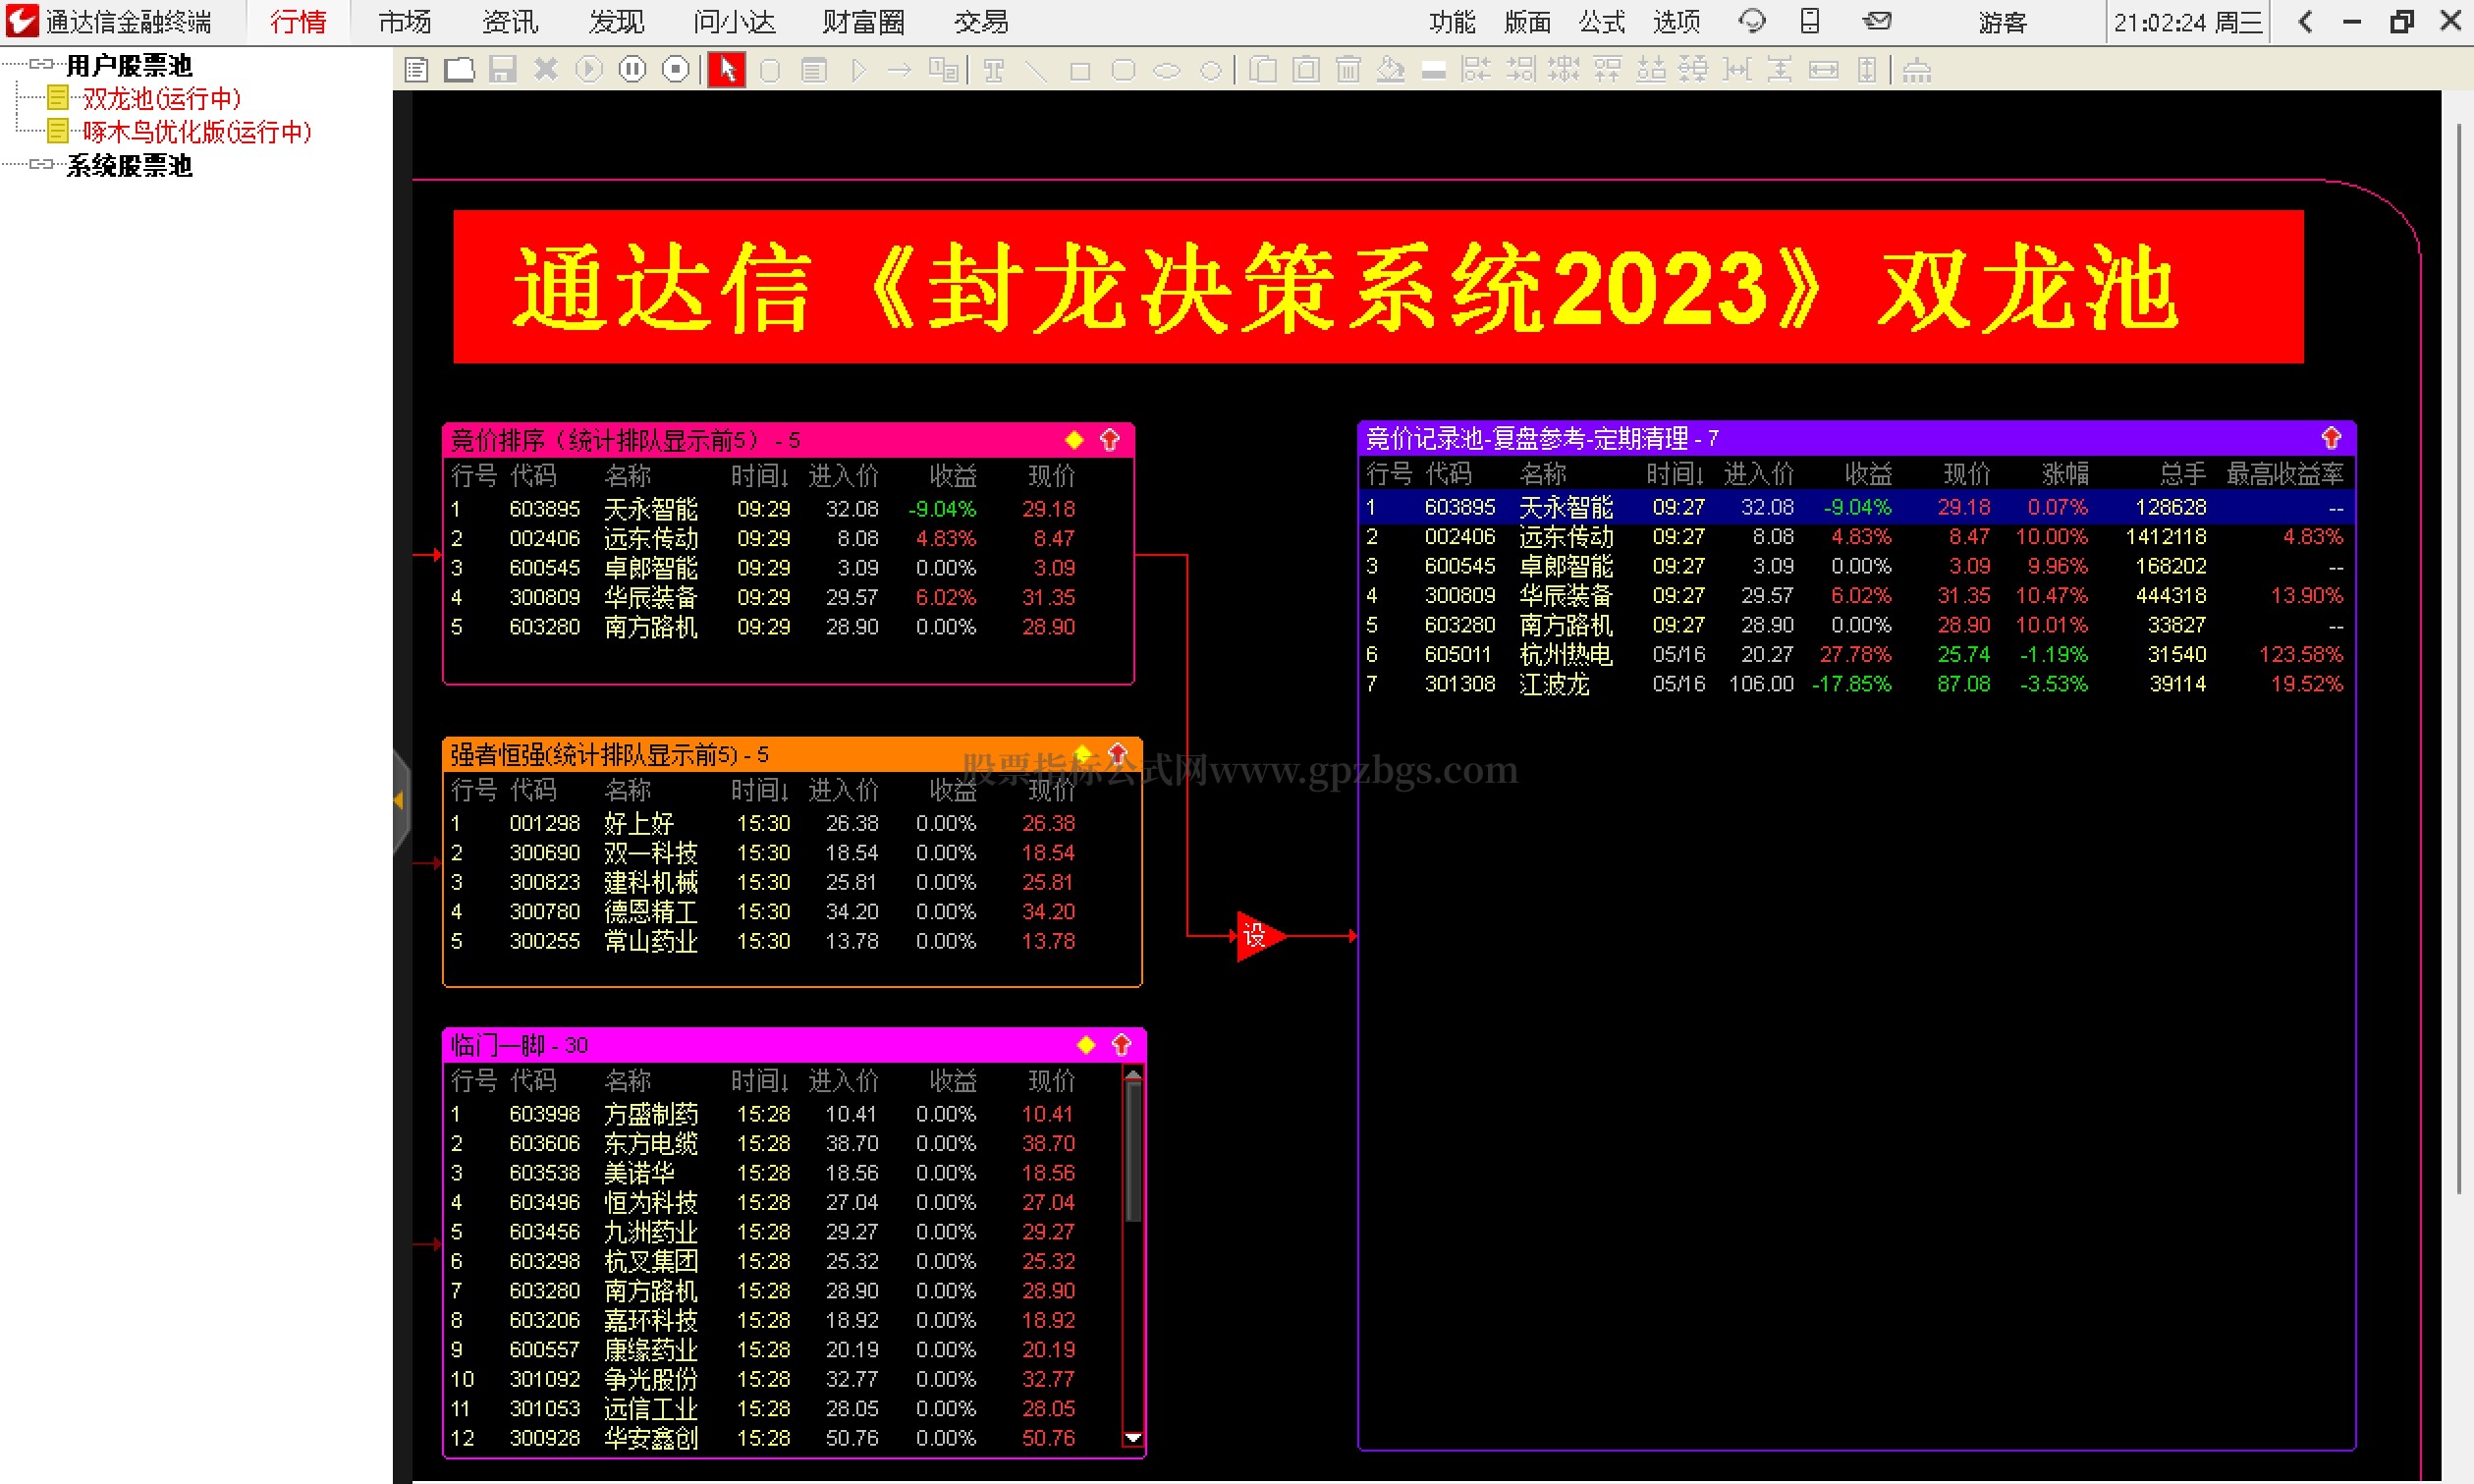Collapse the 用户股票池 tree node
This screenshot has height=1484, width=2474.
[x=41, y=64]
